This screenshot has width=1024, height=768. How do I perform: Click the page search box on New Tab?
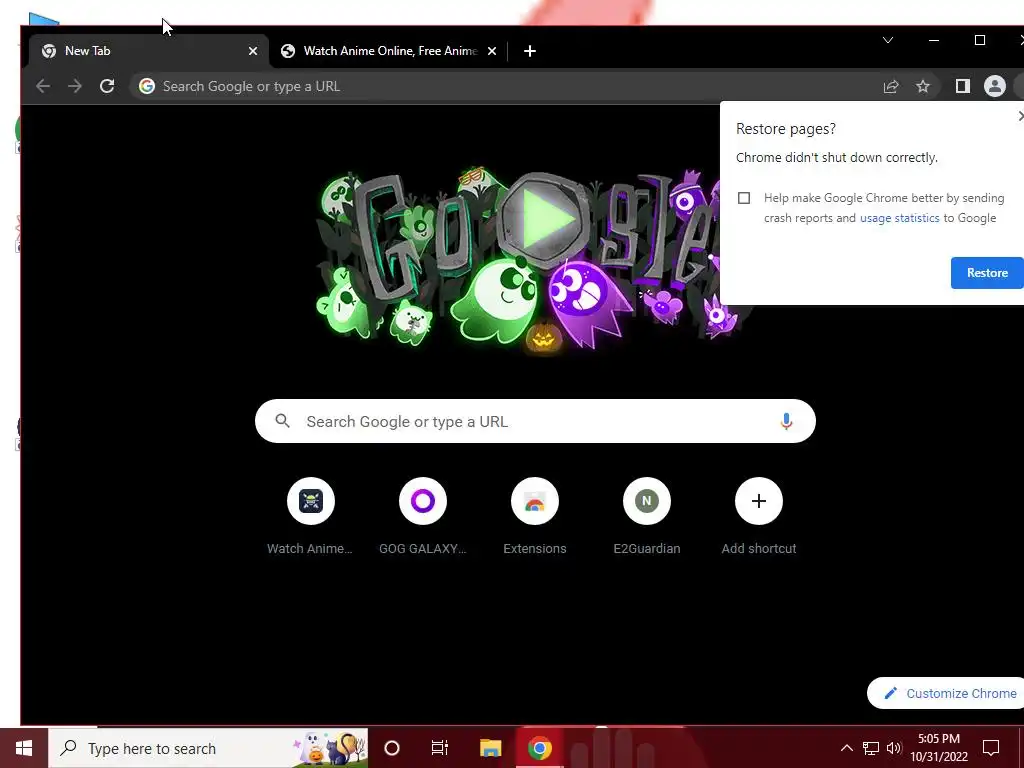pyautogui.click(x=535, y=421)
